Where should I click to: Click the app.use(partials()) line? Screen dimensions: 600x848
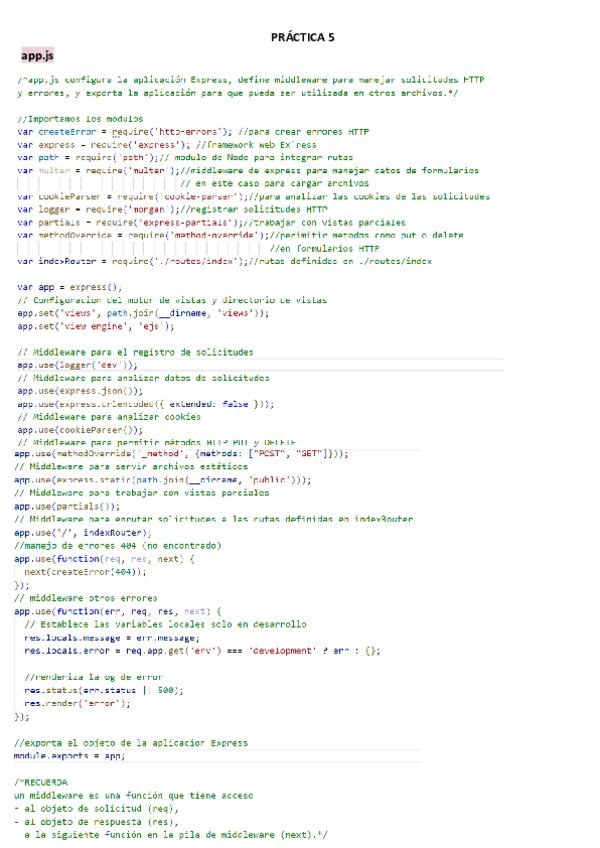click(x=62, y=506)
